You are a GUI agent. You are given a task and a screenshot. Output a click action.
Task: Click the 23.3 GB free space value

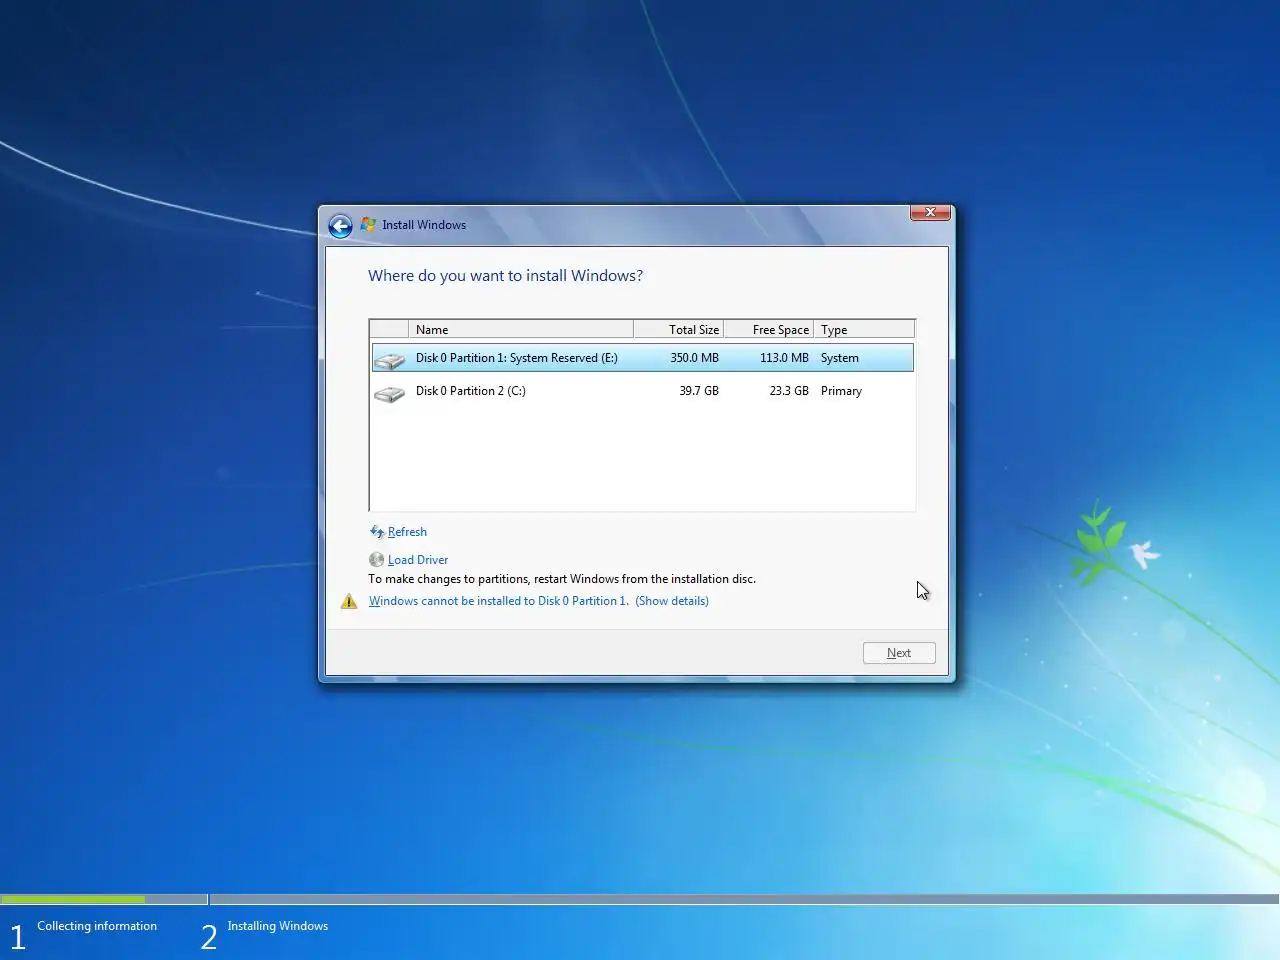click(789, 391)
